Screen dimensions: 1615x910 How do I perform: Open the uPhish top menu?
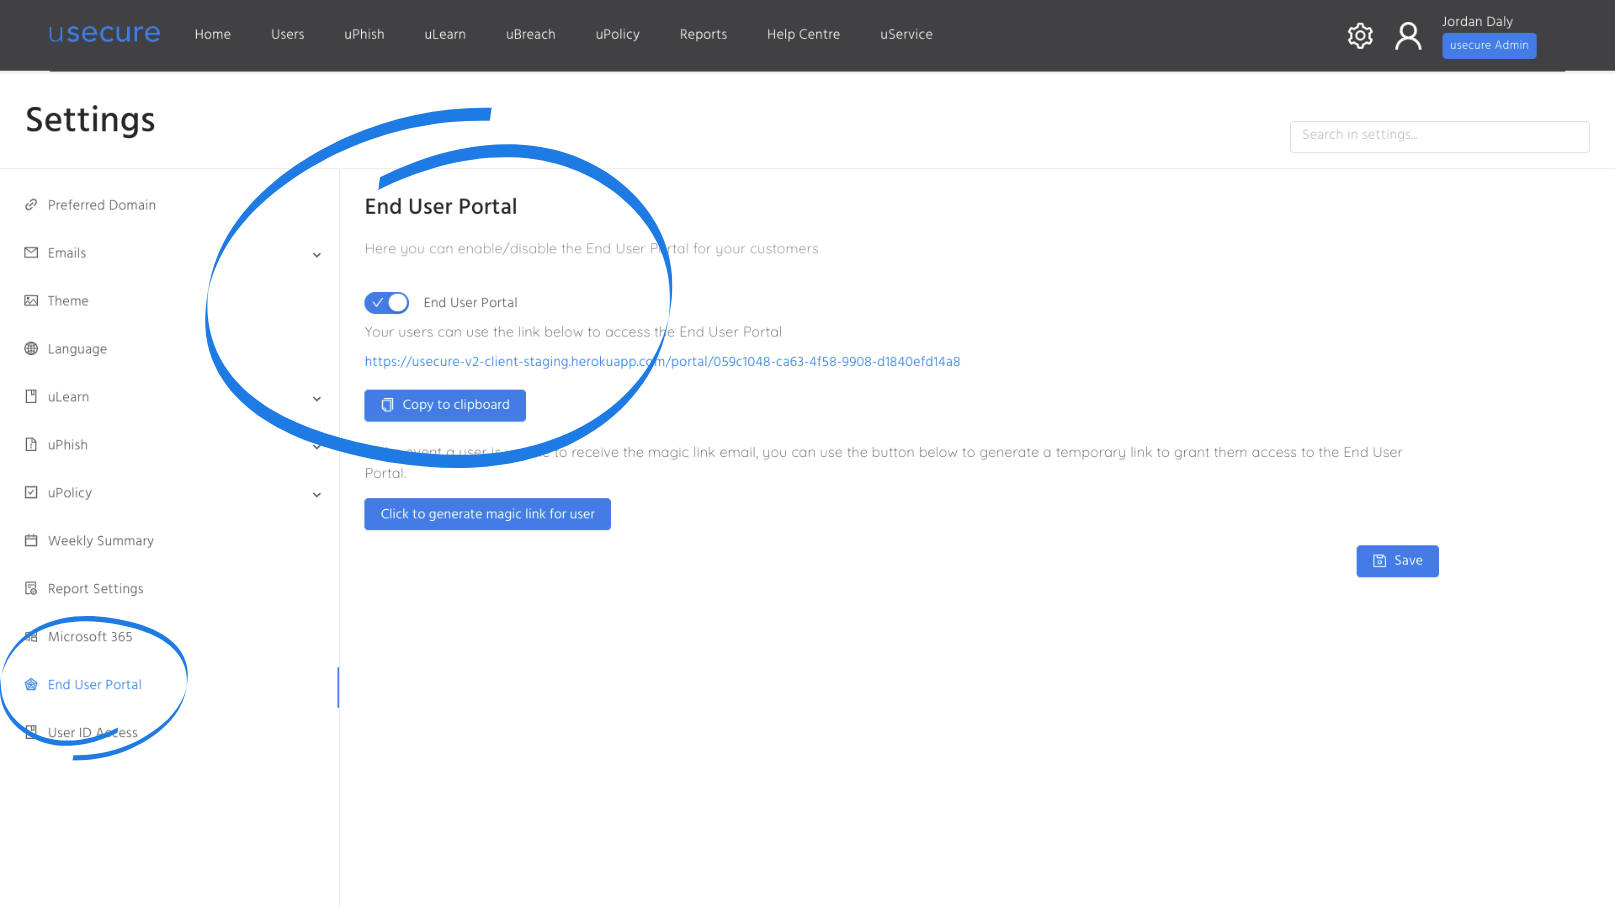364,34
